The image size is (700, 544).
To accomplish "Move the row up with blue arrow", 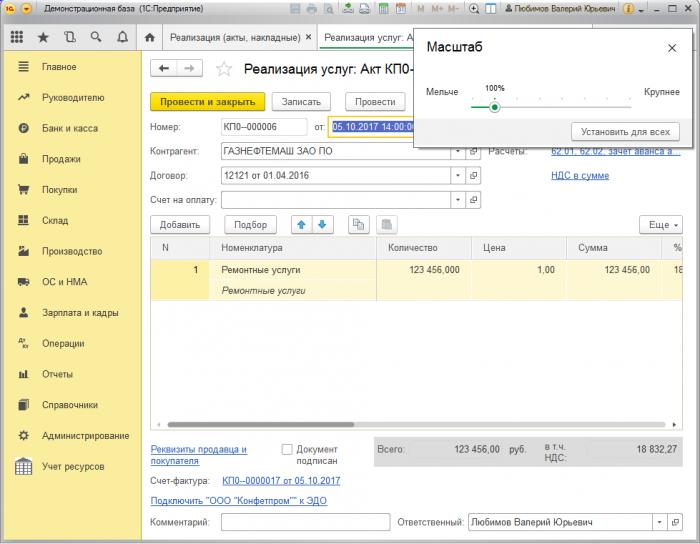I will [302, 224].
